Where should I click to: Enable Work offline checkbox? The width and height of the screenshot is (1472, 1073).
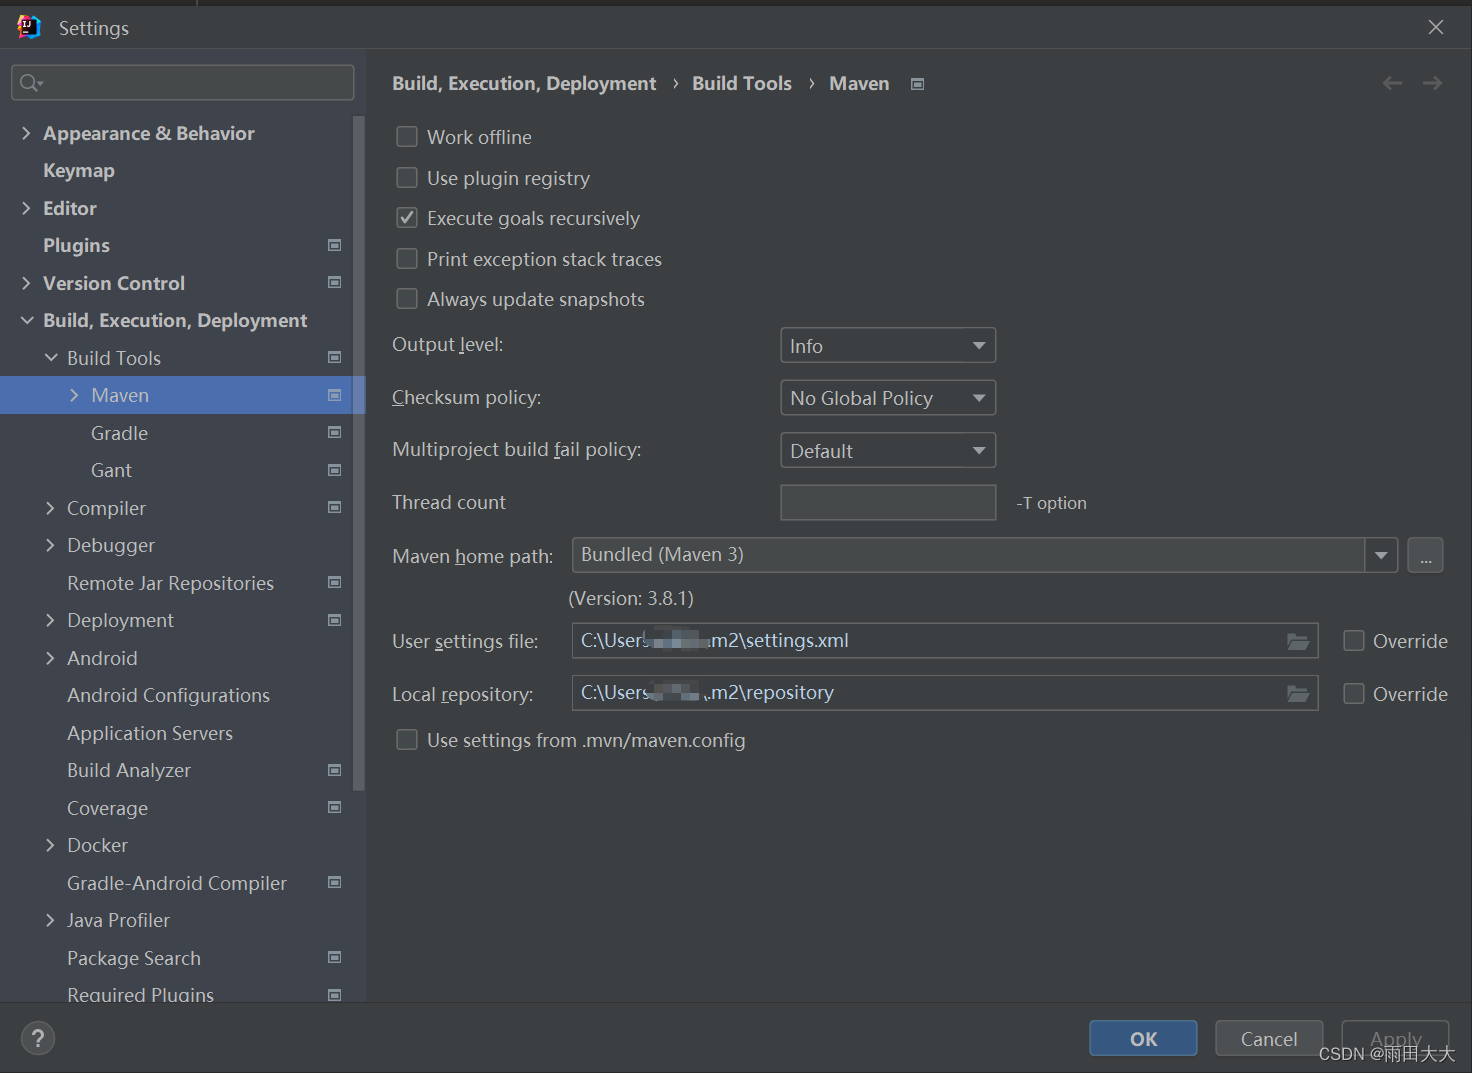point(407,137)
